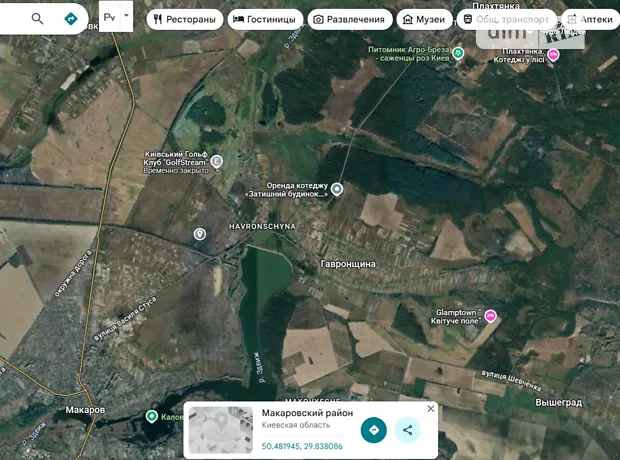Expand the Ру language dropdown arrow
Viewport: 620px width, 460px height.
126,18
